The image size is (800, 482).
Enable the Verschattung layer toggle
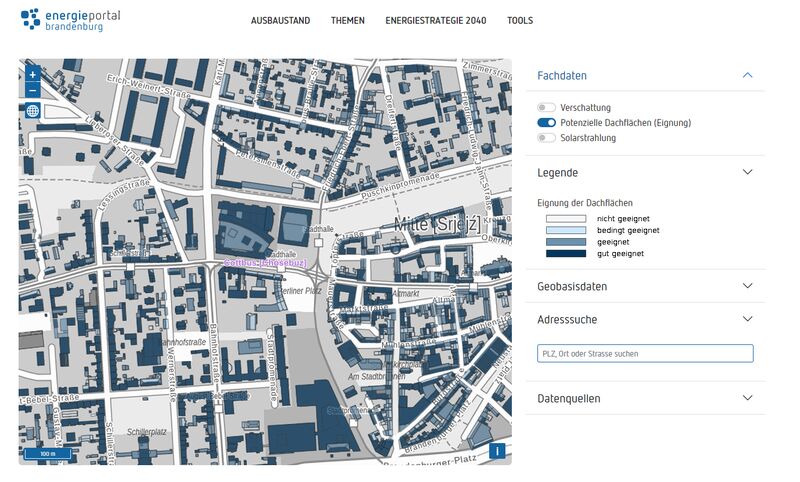click(x=546, y=107)
